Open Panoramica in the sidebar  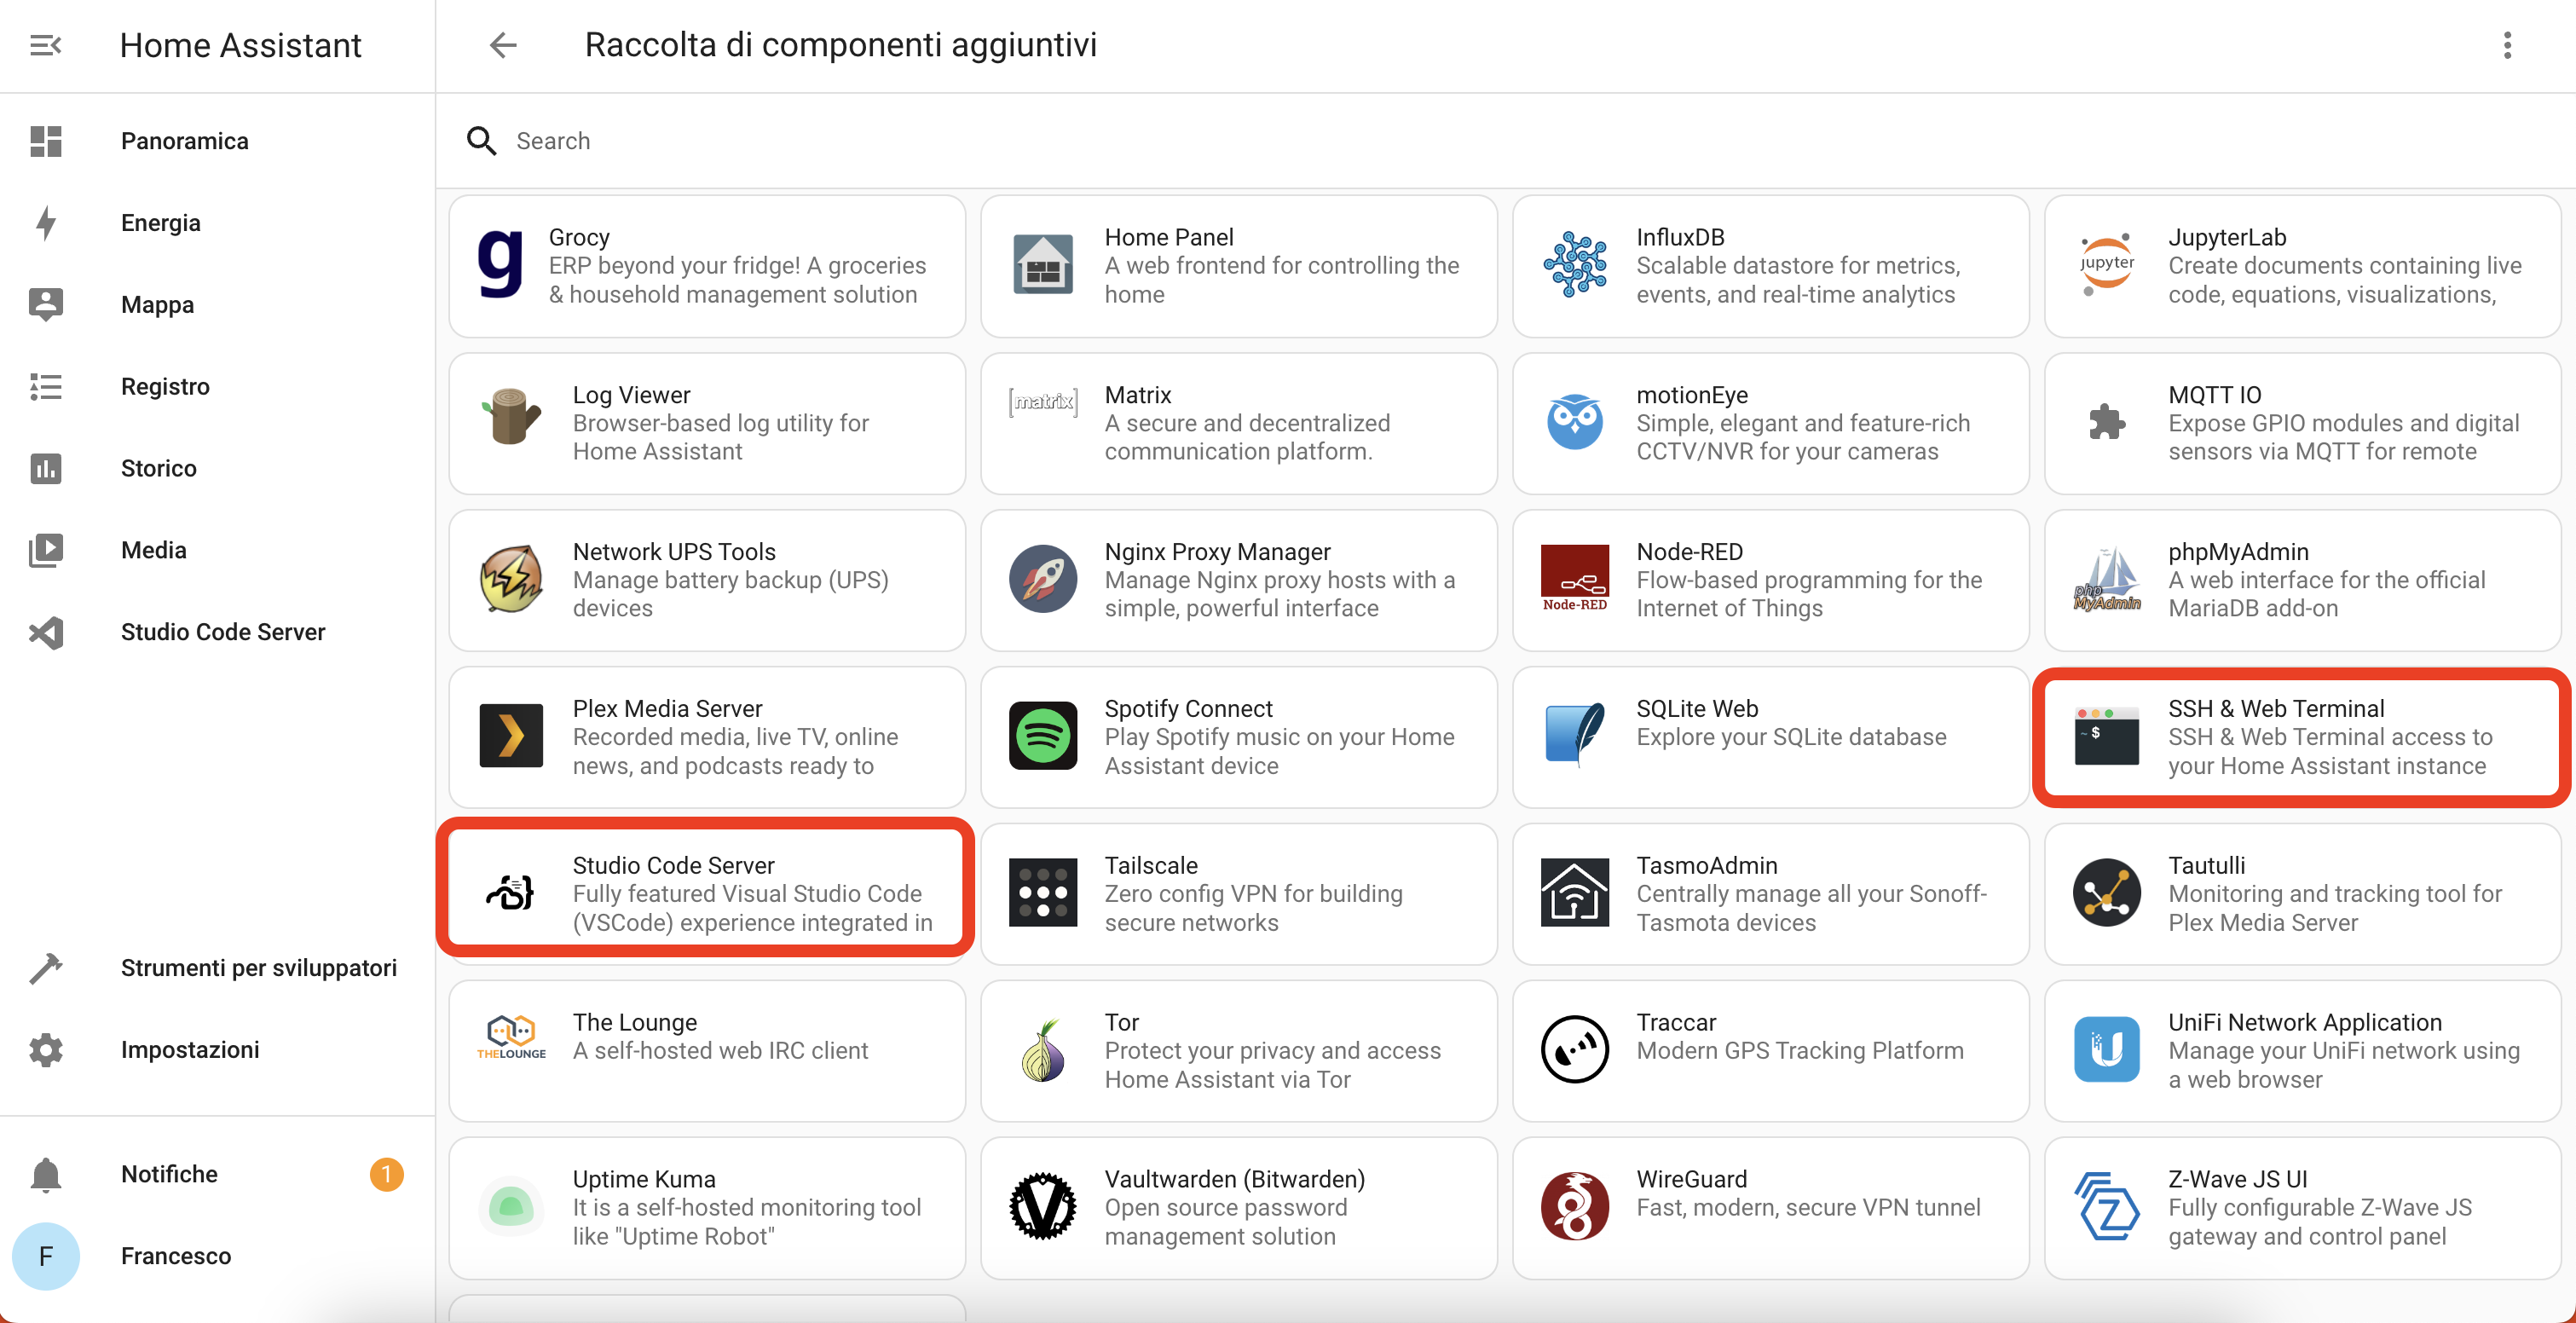(x=217, y=141)
